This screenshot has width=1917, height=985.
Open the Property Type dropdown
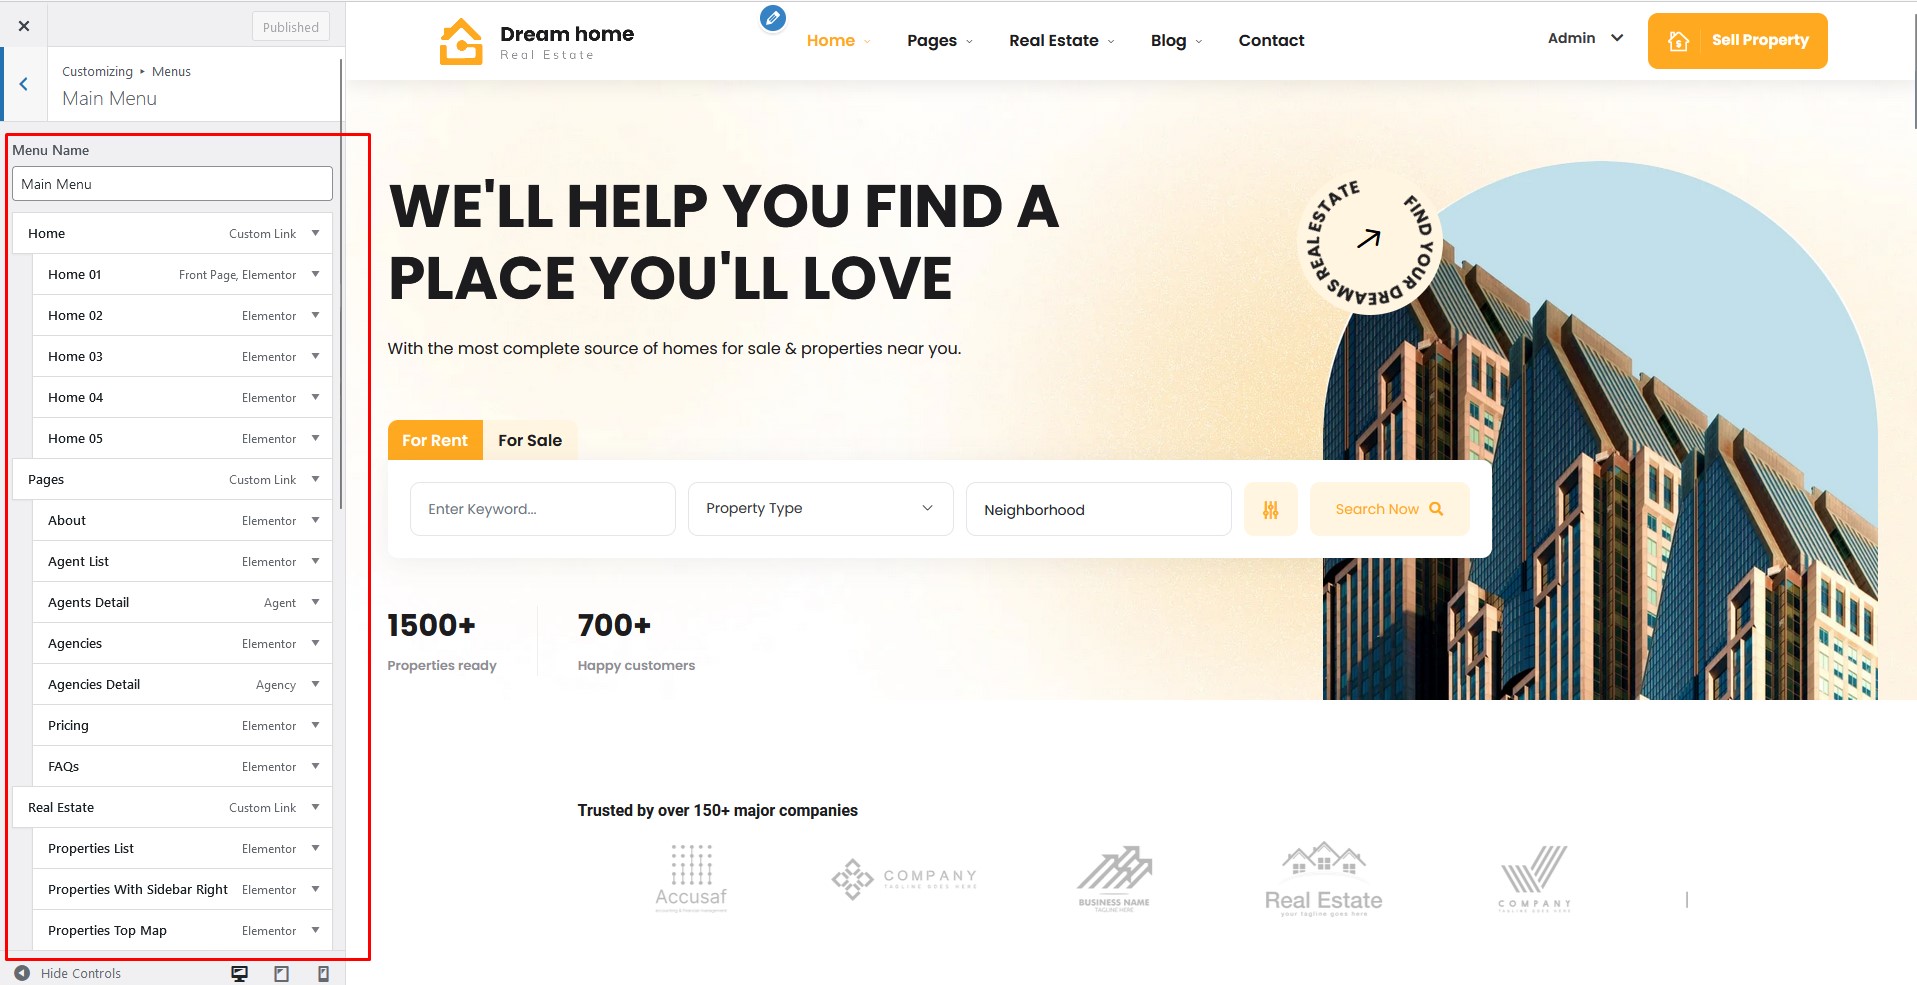tap(820, 509)
